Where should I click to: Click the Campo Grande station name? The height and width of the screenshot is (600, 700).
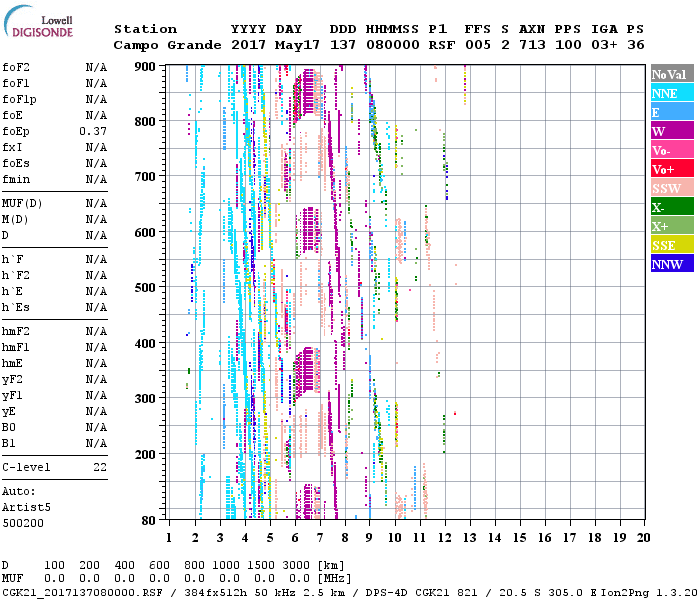click(x=167, y=45)
